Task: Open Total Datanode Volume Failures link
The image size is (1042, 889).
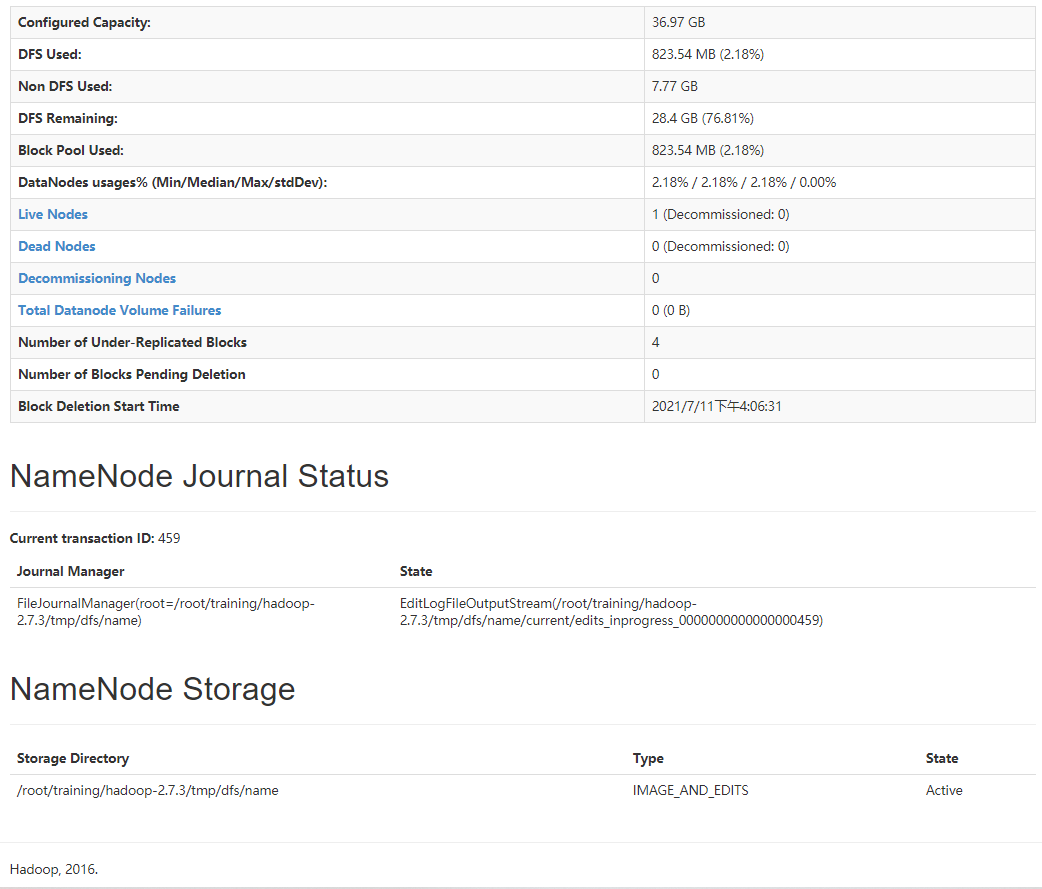Action: pos(120,310)
